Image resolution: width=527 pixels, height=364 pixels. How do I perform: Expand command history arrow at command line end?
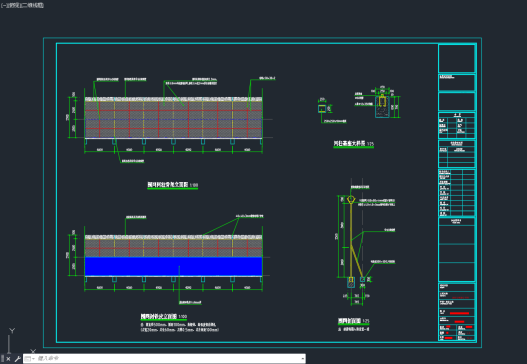pos(303,359)
